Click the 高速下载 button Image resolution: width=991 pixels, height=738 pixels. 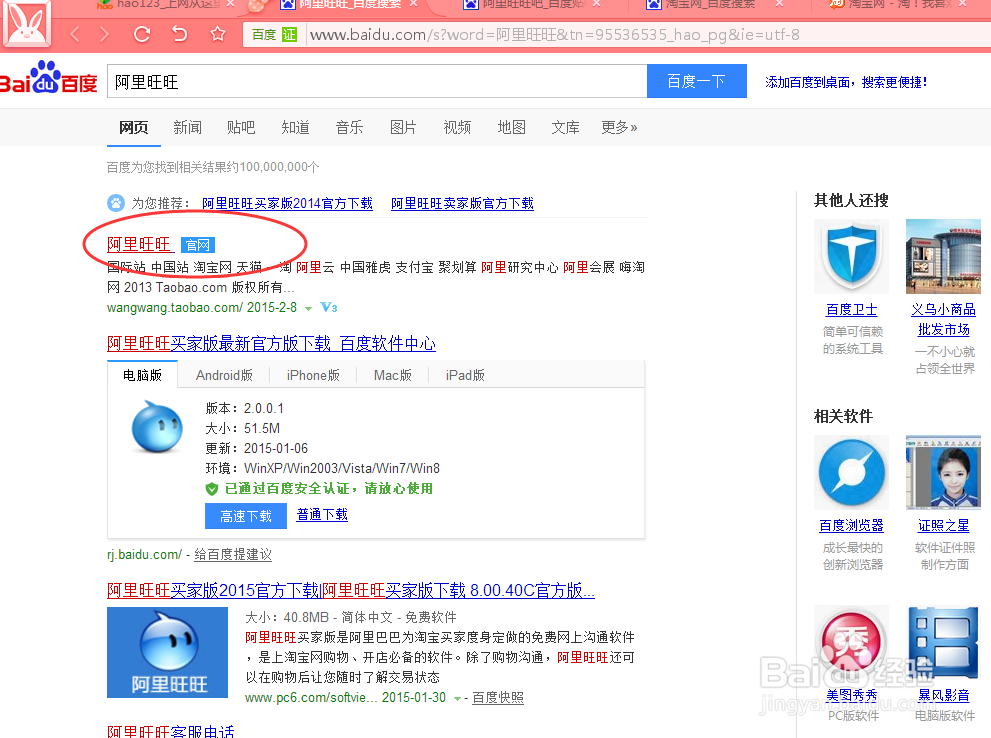tap(246, 516)
